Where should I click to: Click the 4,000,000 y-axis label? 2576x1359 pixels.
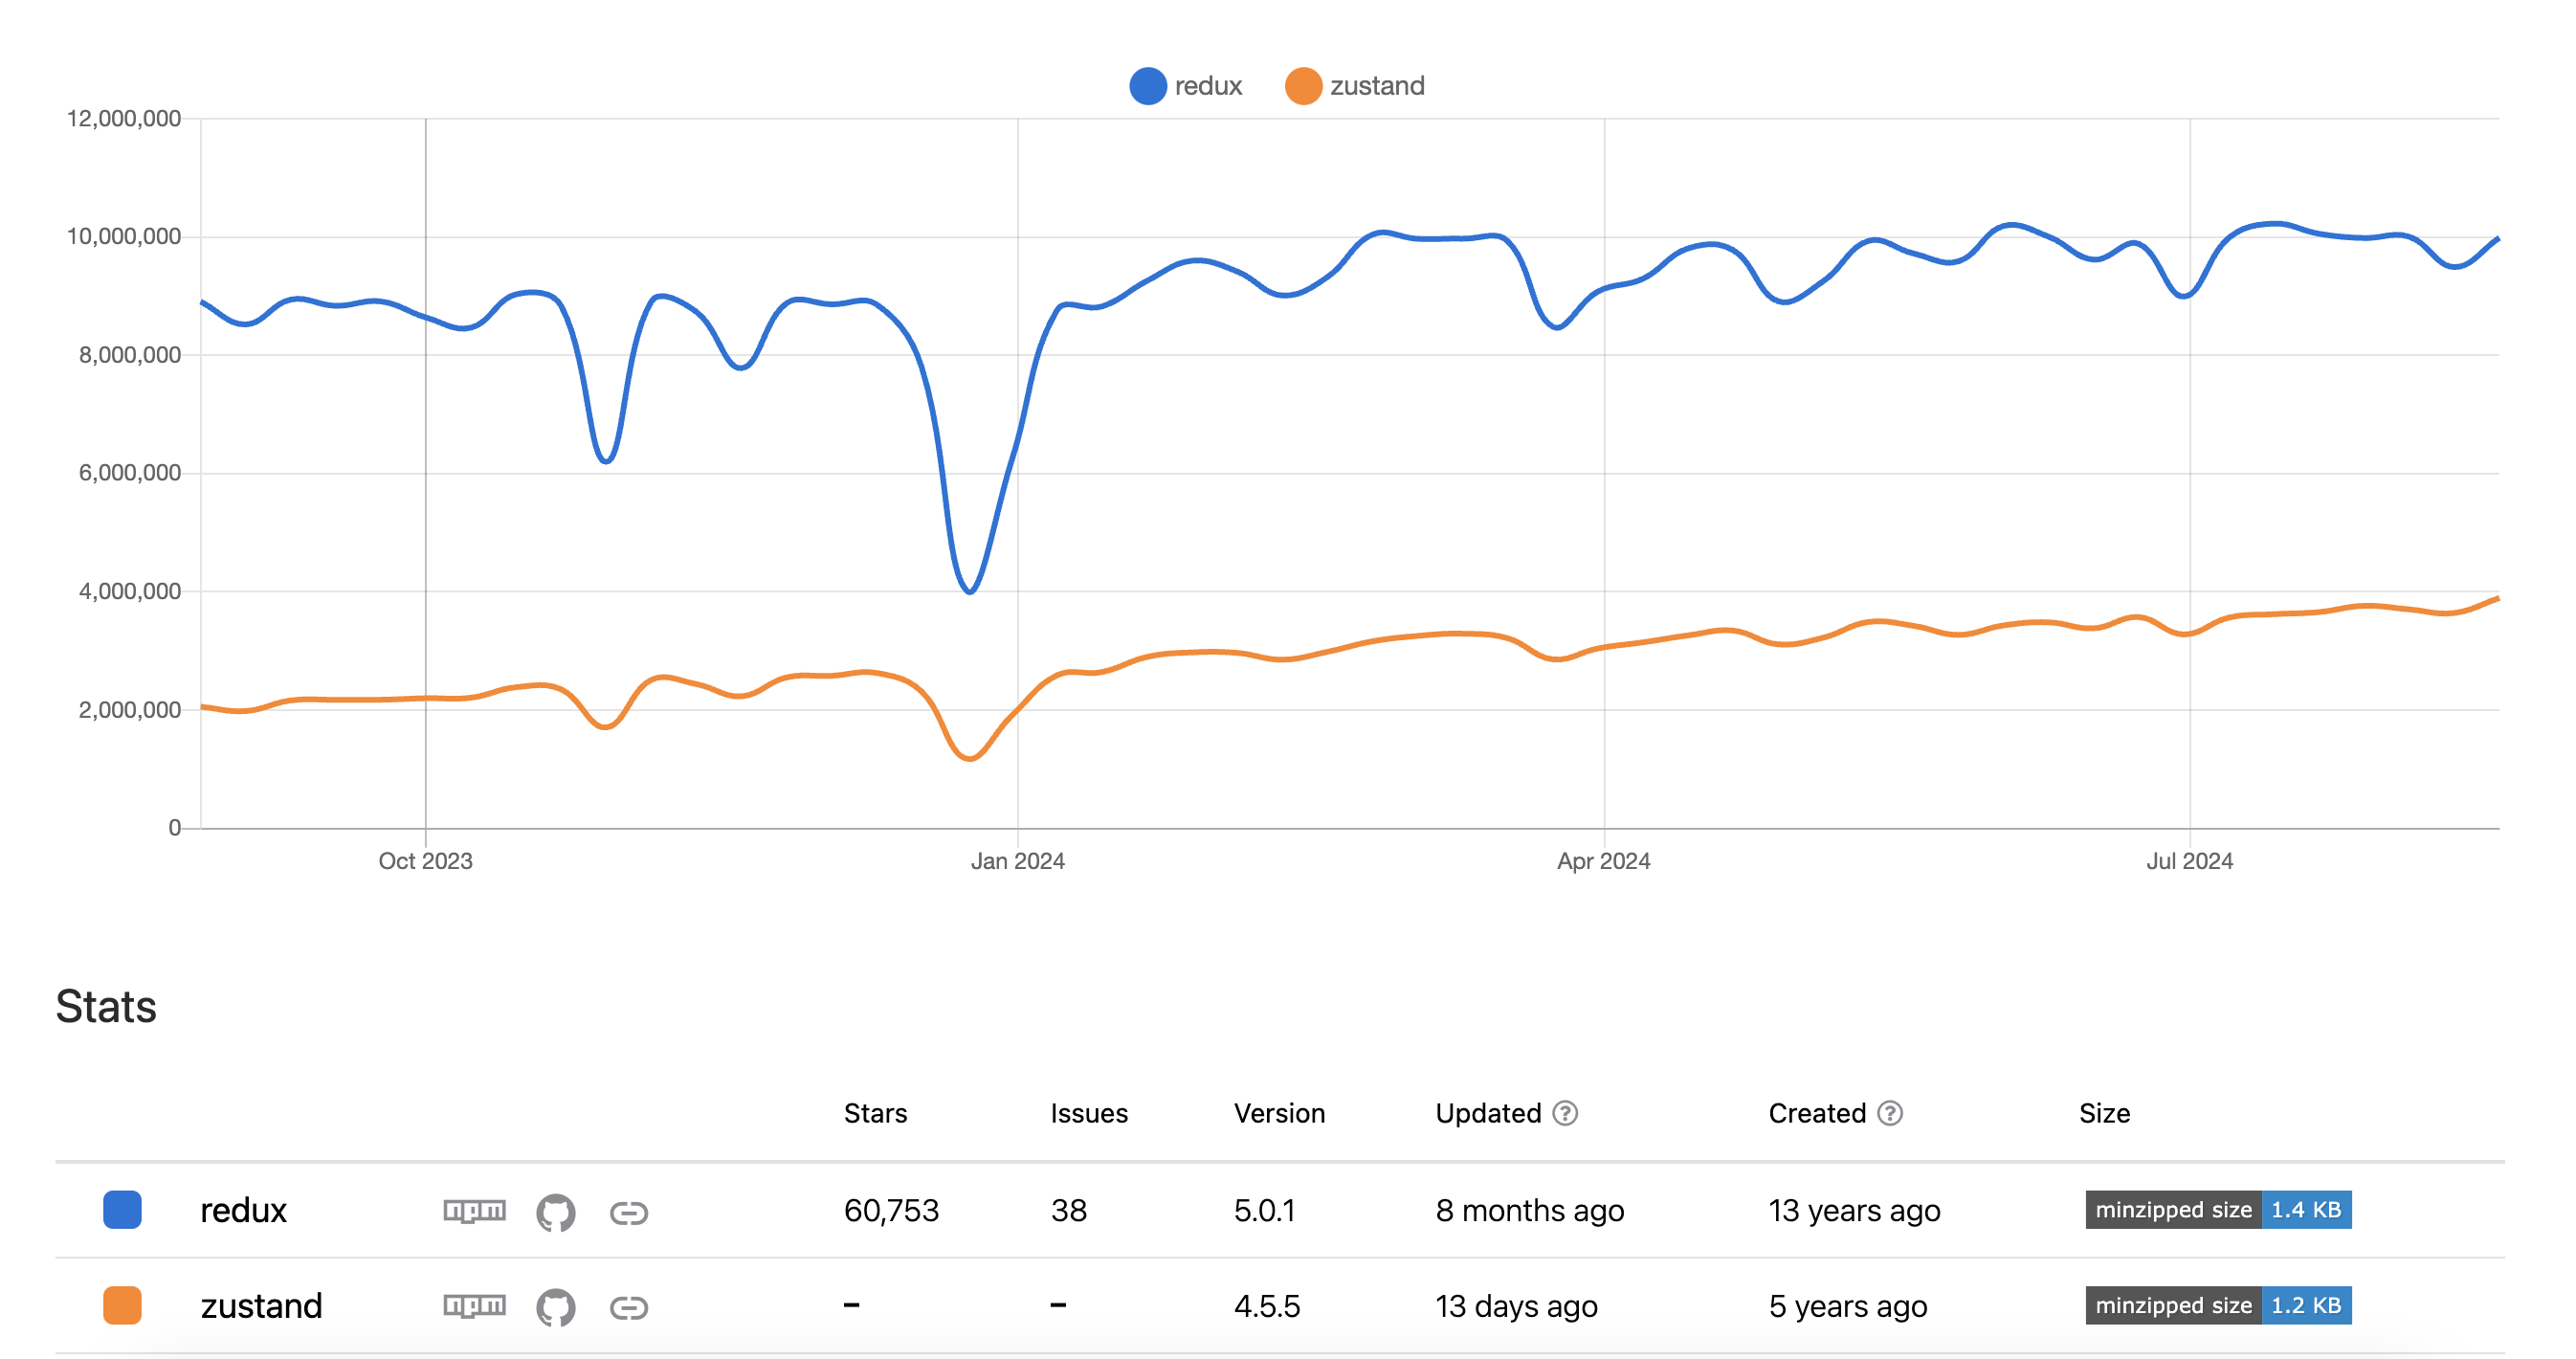coord(130,591)
